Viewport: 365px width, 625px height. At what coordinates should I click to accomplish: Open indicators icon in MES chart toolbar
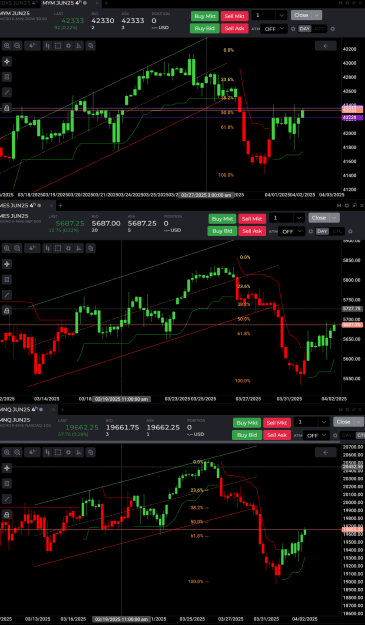[79, 248]
